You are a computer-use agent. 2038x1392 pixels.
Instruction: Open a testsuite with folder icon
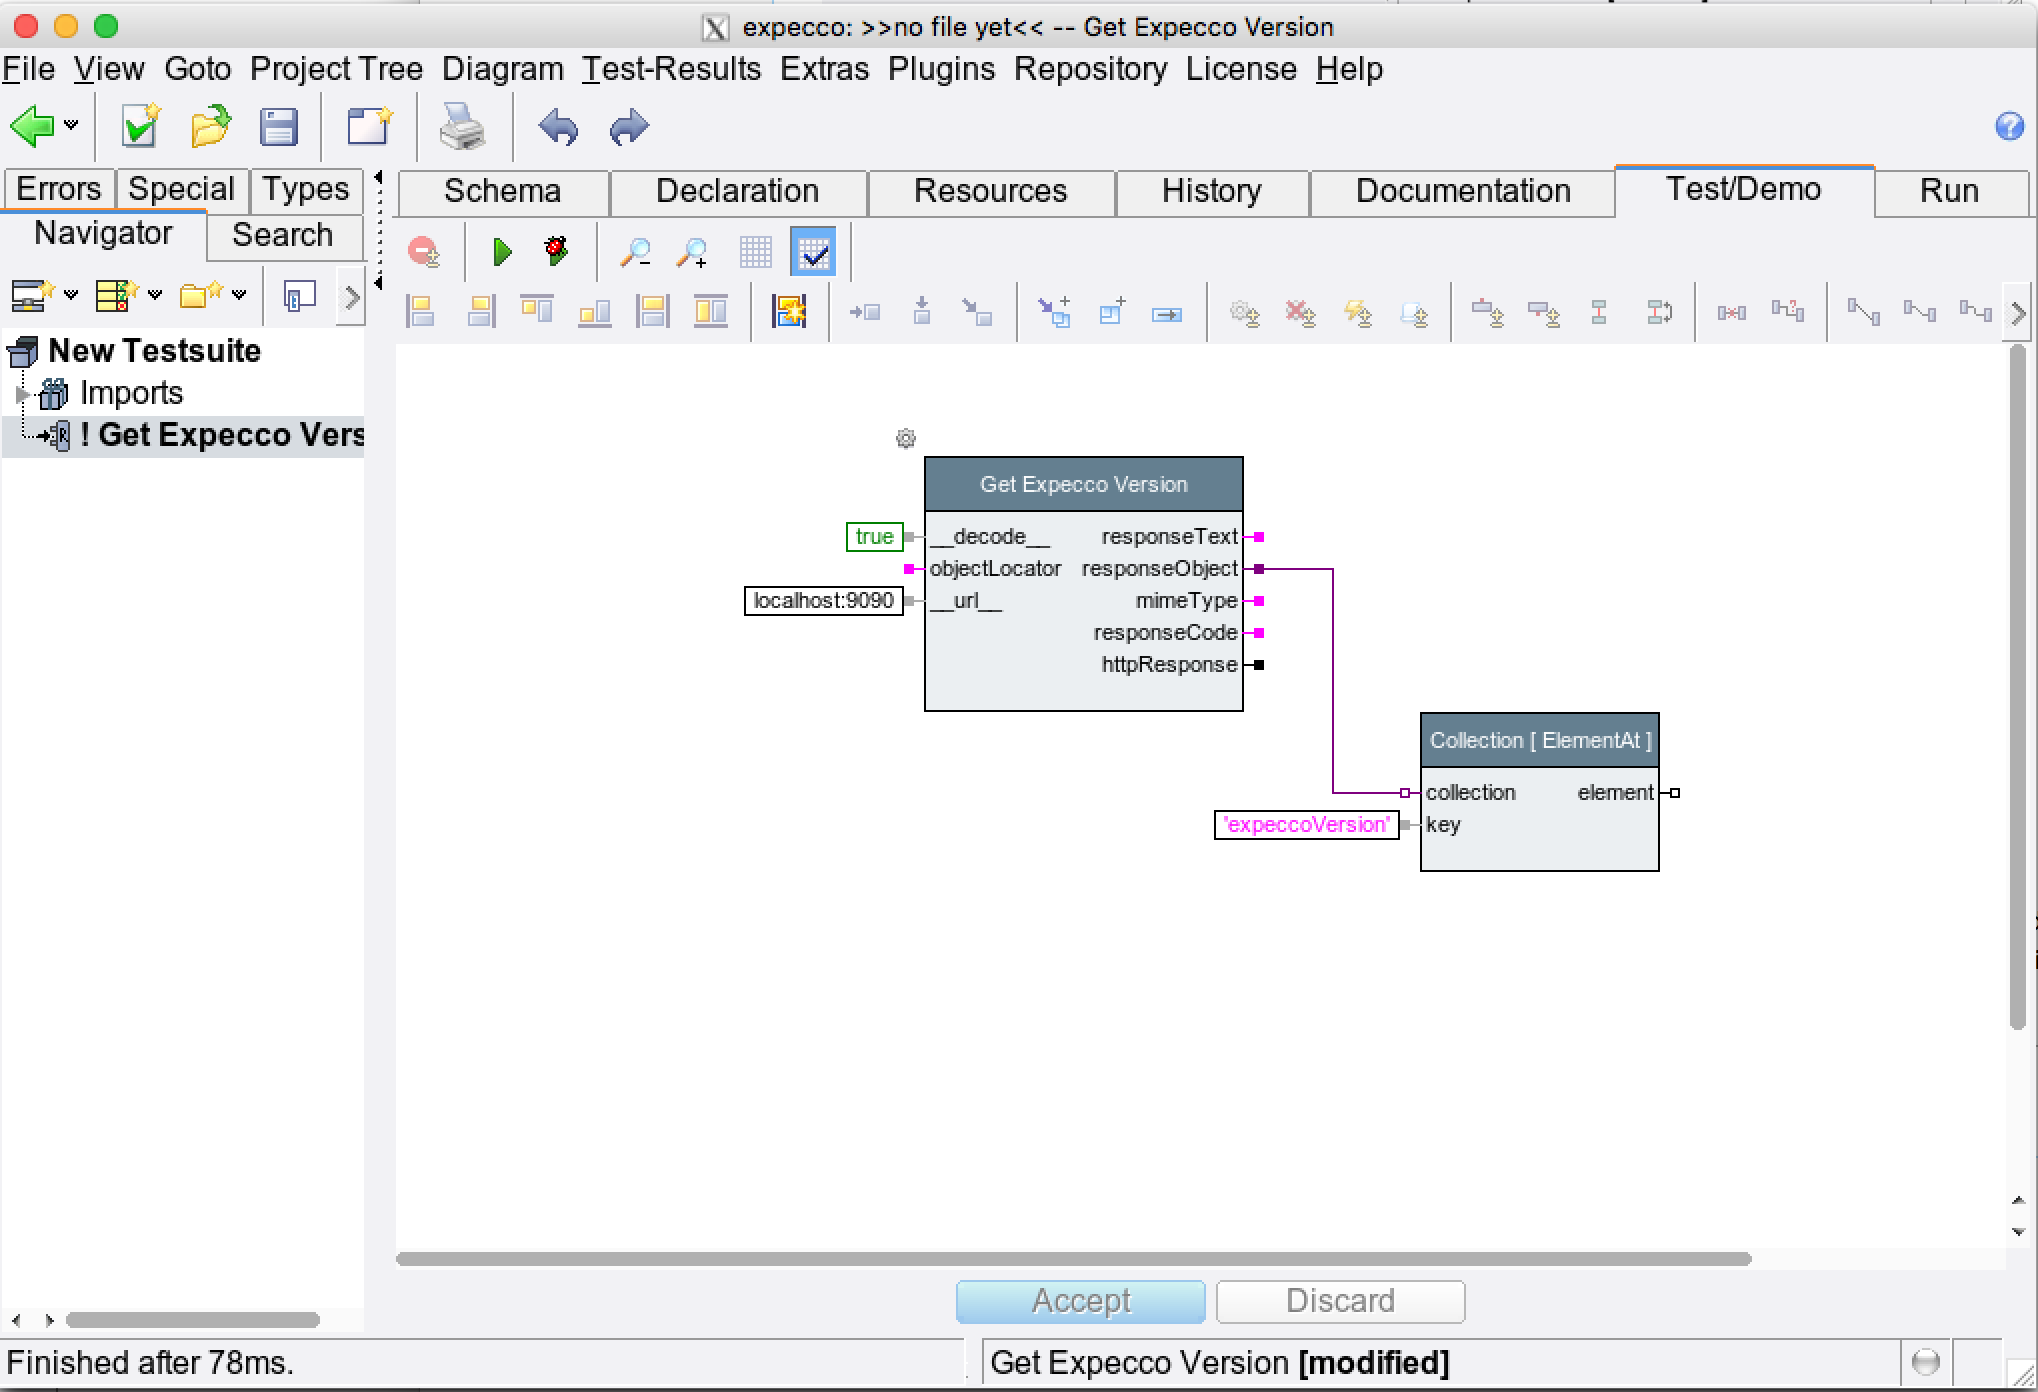(x=211, y=128)
